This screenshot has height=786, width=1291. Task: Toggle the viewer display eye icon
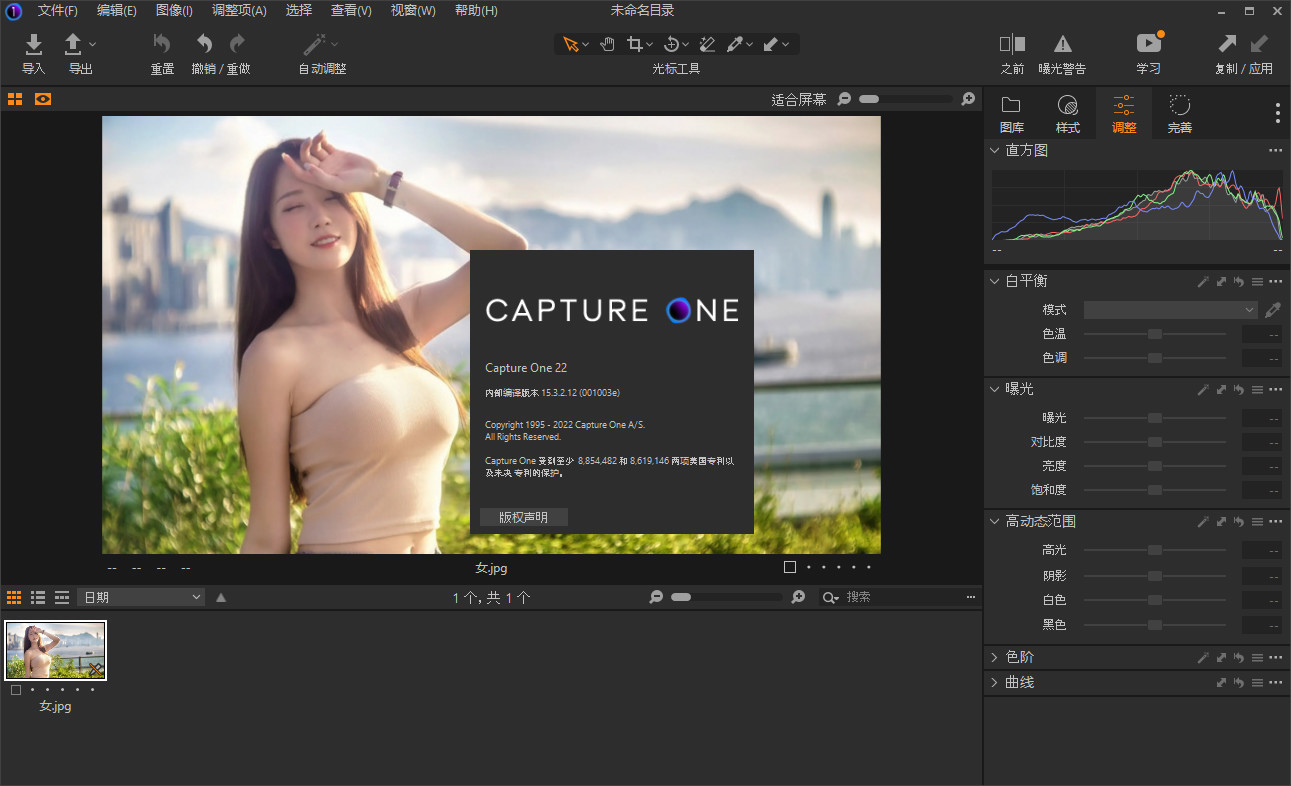click(x=43, y=99)
